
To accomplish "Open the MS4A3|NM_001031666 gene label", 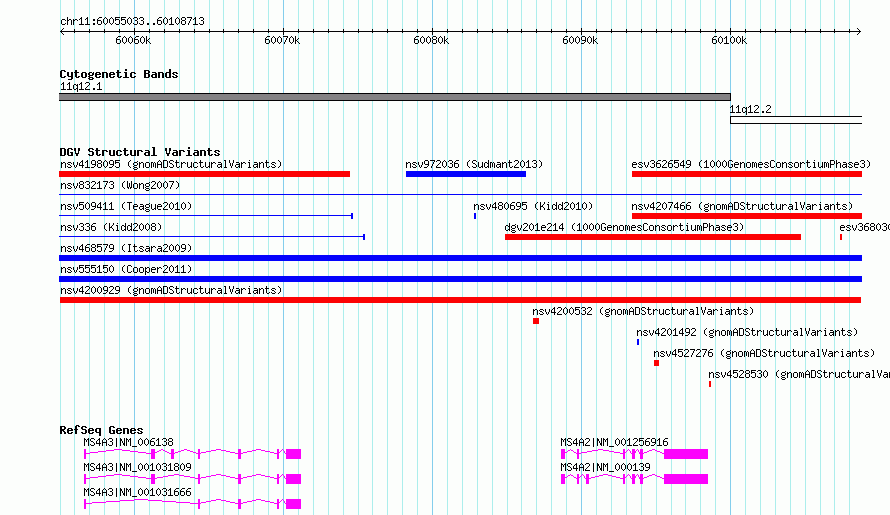I will pyautogui.click(x=137, y=492).
